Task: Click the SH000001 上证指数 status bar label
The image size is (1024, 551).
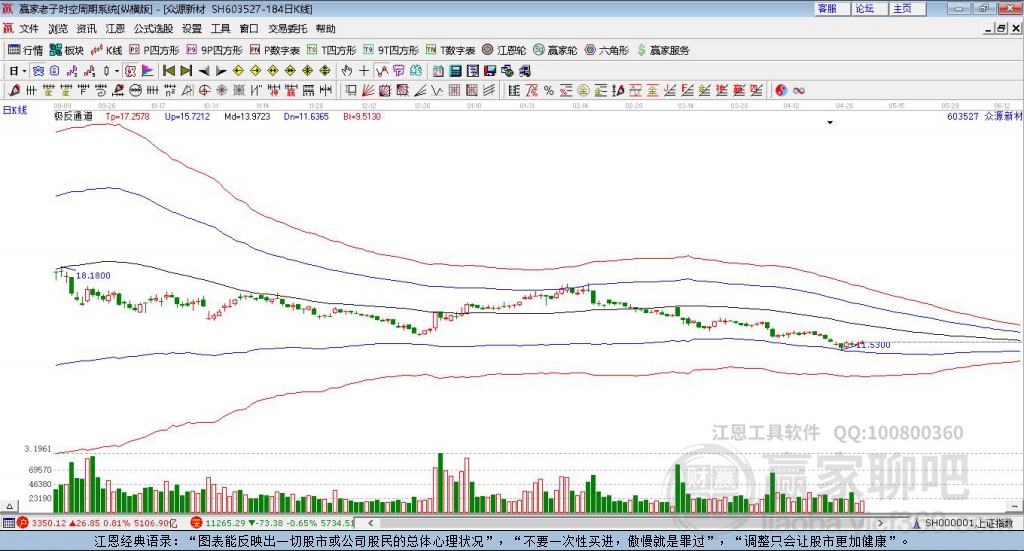Action: click(967, 523)
